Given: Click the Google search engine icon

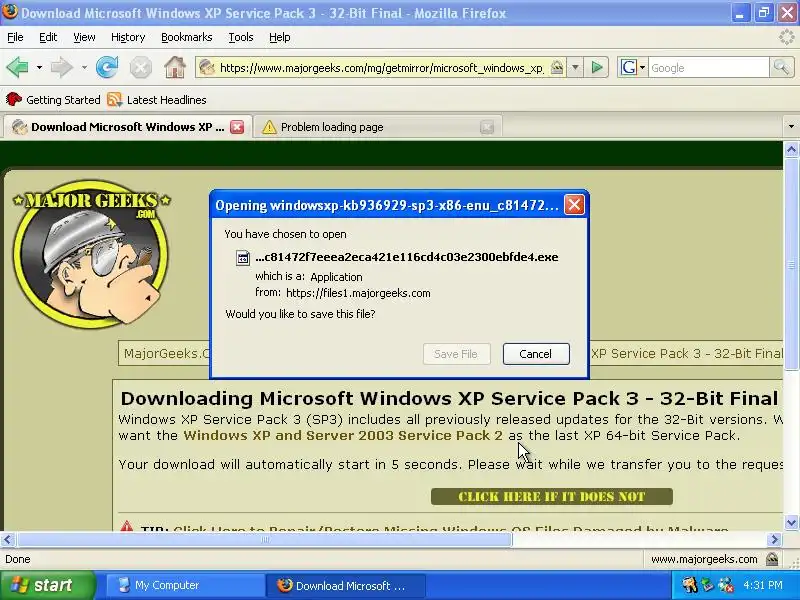Looking at the screenshot, I should coord(629,67).
